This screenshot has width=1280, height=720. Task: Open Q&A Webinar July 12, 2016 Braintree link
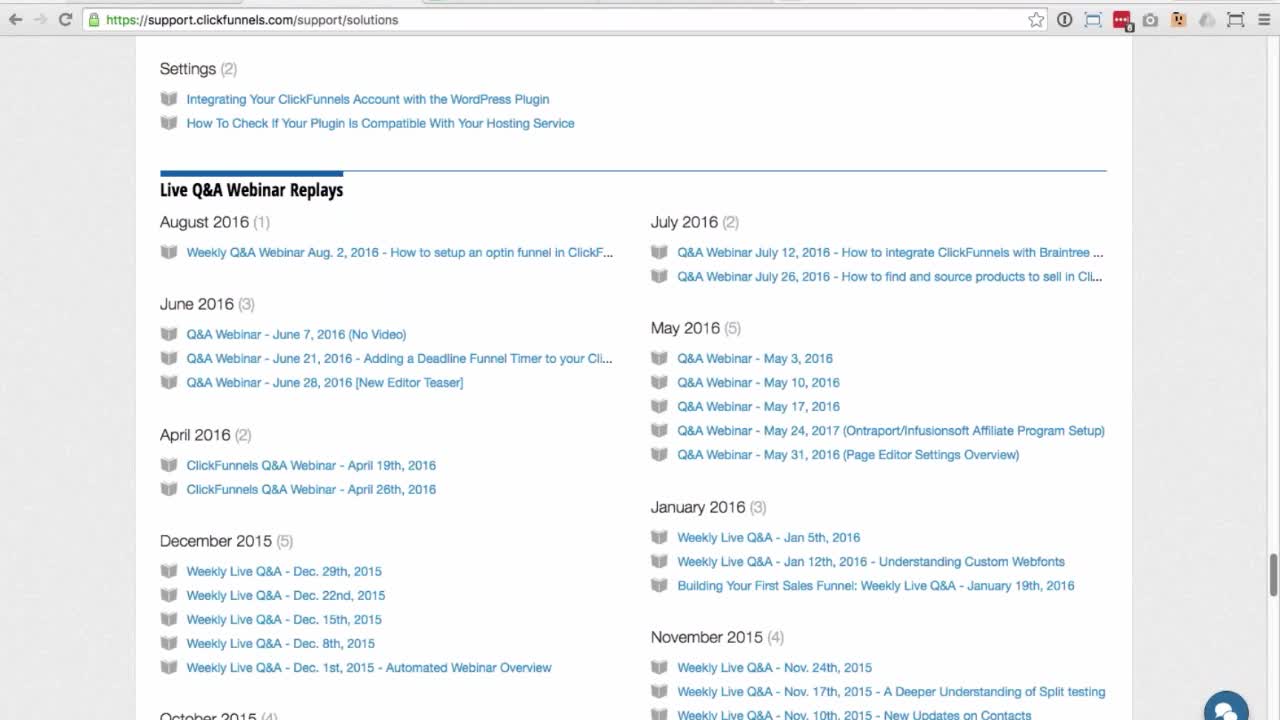tap(890, 252)
